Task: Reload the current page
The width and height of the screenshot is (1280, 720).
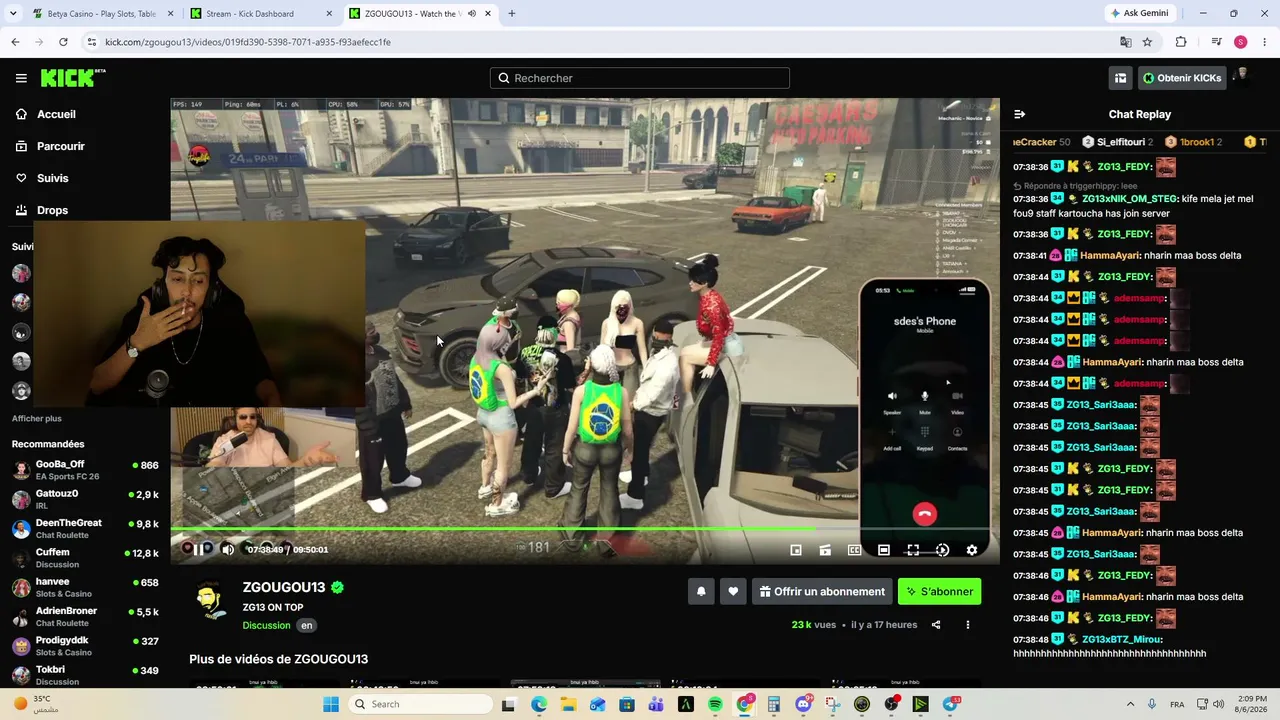Action: 63,42
